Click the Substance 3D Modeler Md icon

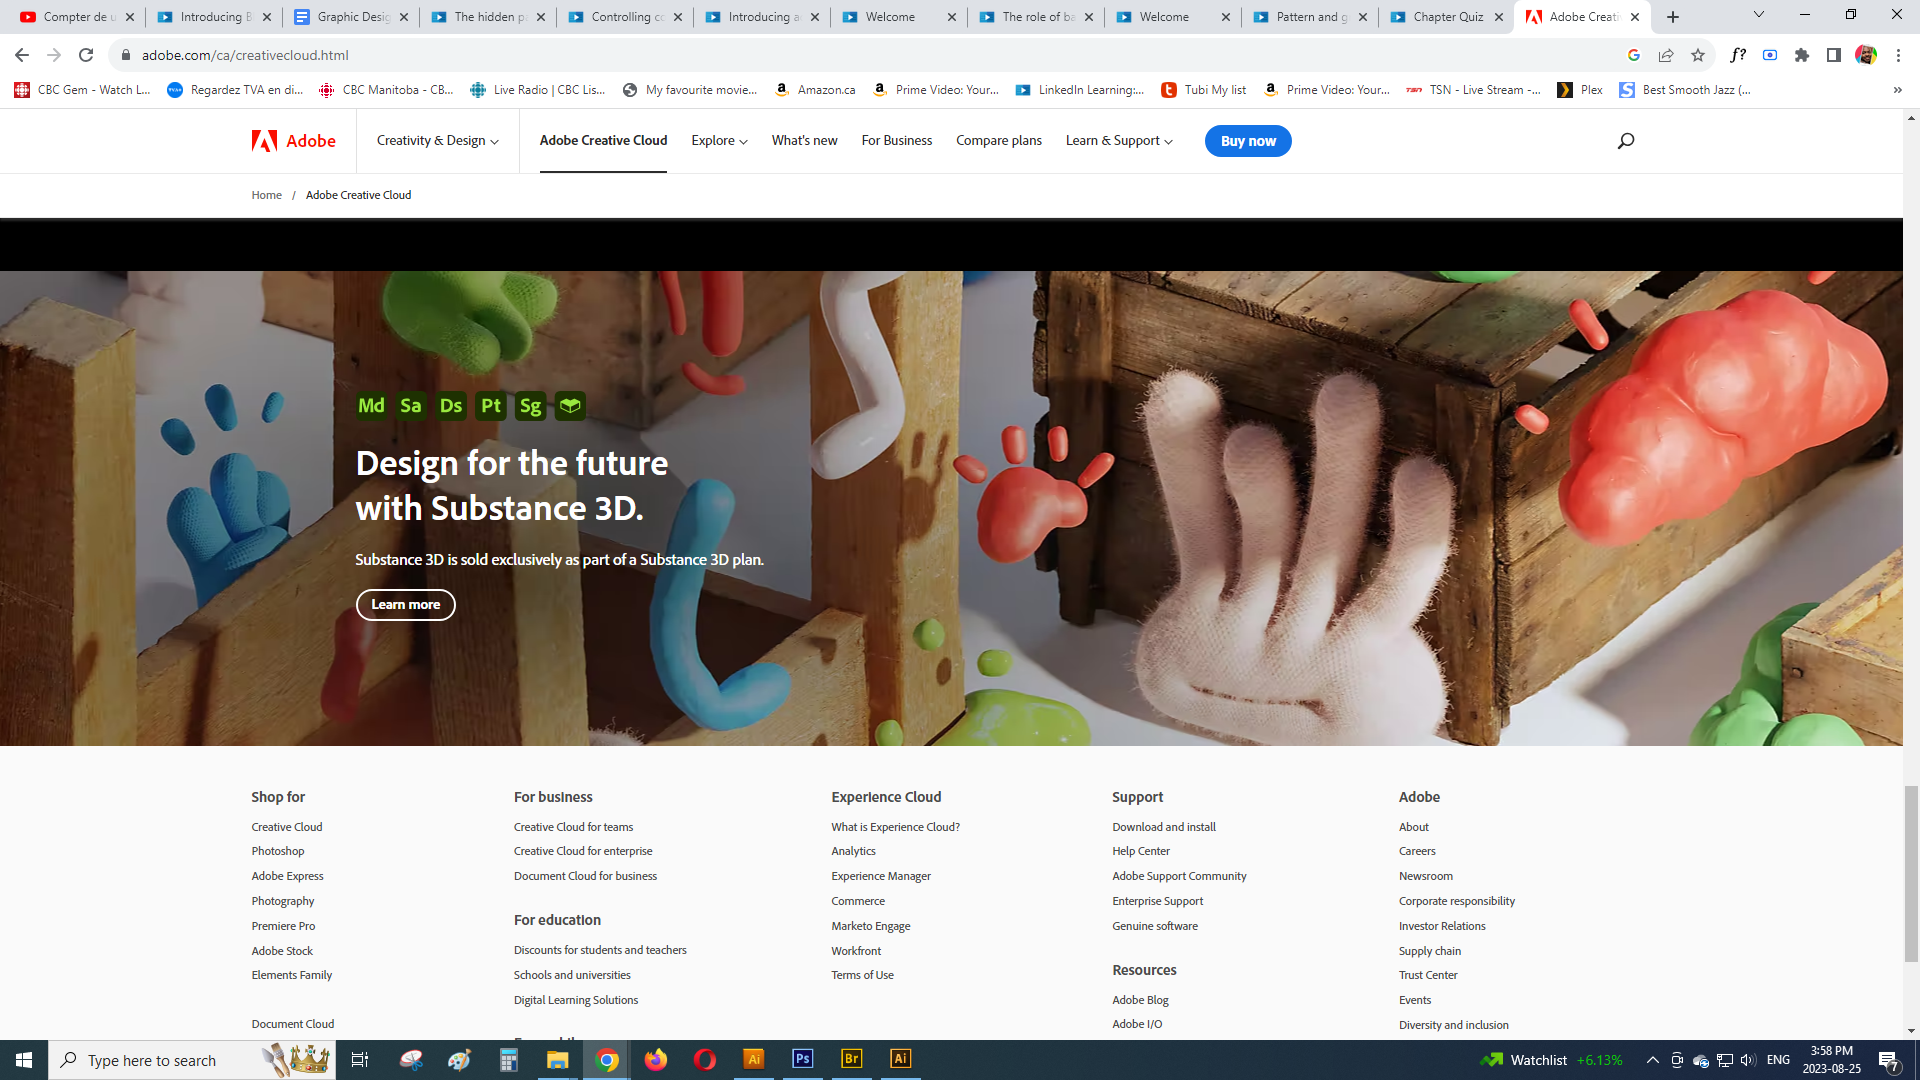pos(371,406)
